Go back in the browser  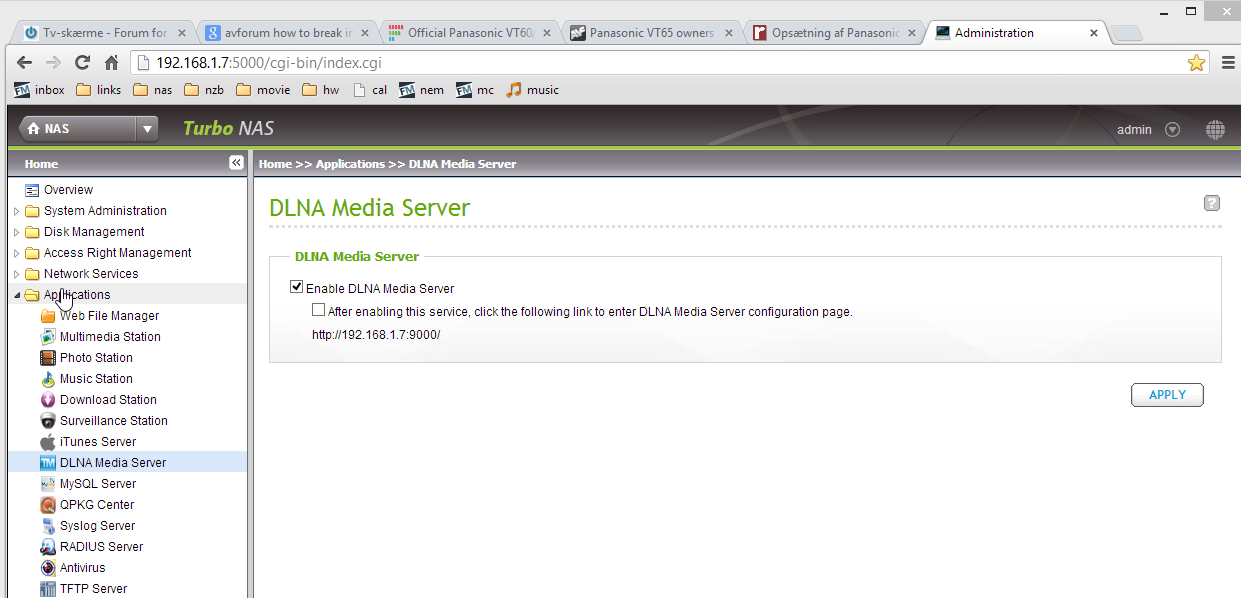point(25,63)
